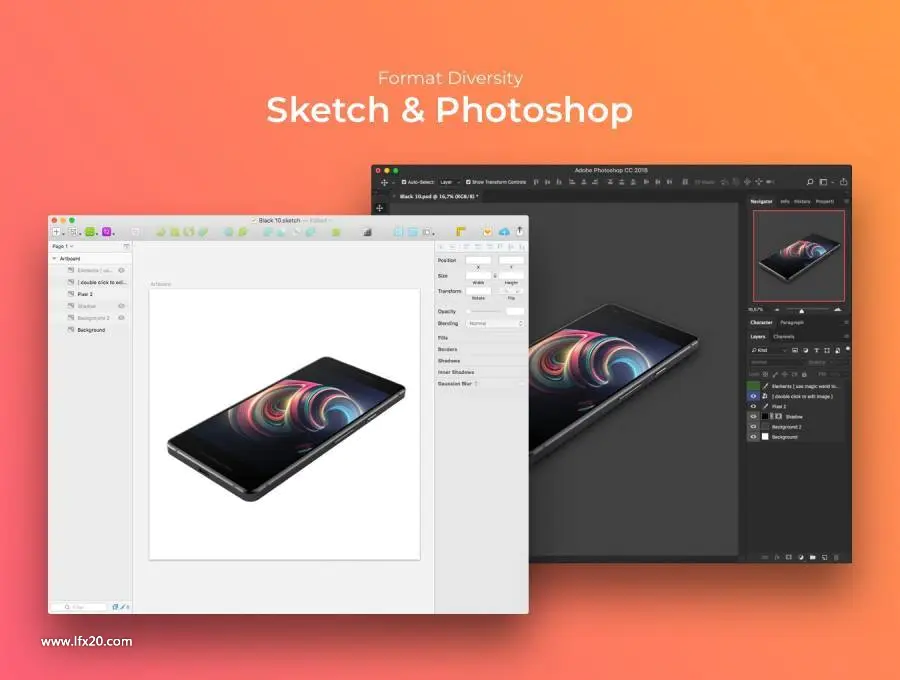
Task: Toggle the Auto-Select checkbox in Photoshop
Action: [x=404, y=182]
